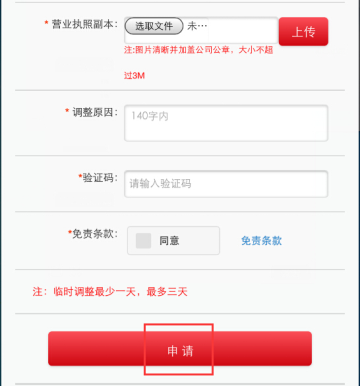Click the 未… selected-file name text
The width and height of the screenshot is (360, 386).
pyautogui.click(x=197, y=26)
